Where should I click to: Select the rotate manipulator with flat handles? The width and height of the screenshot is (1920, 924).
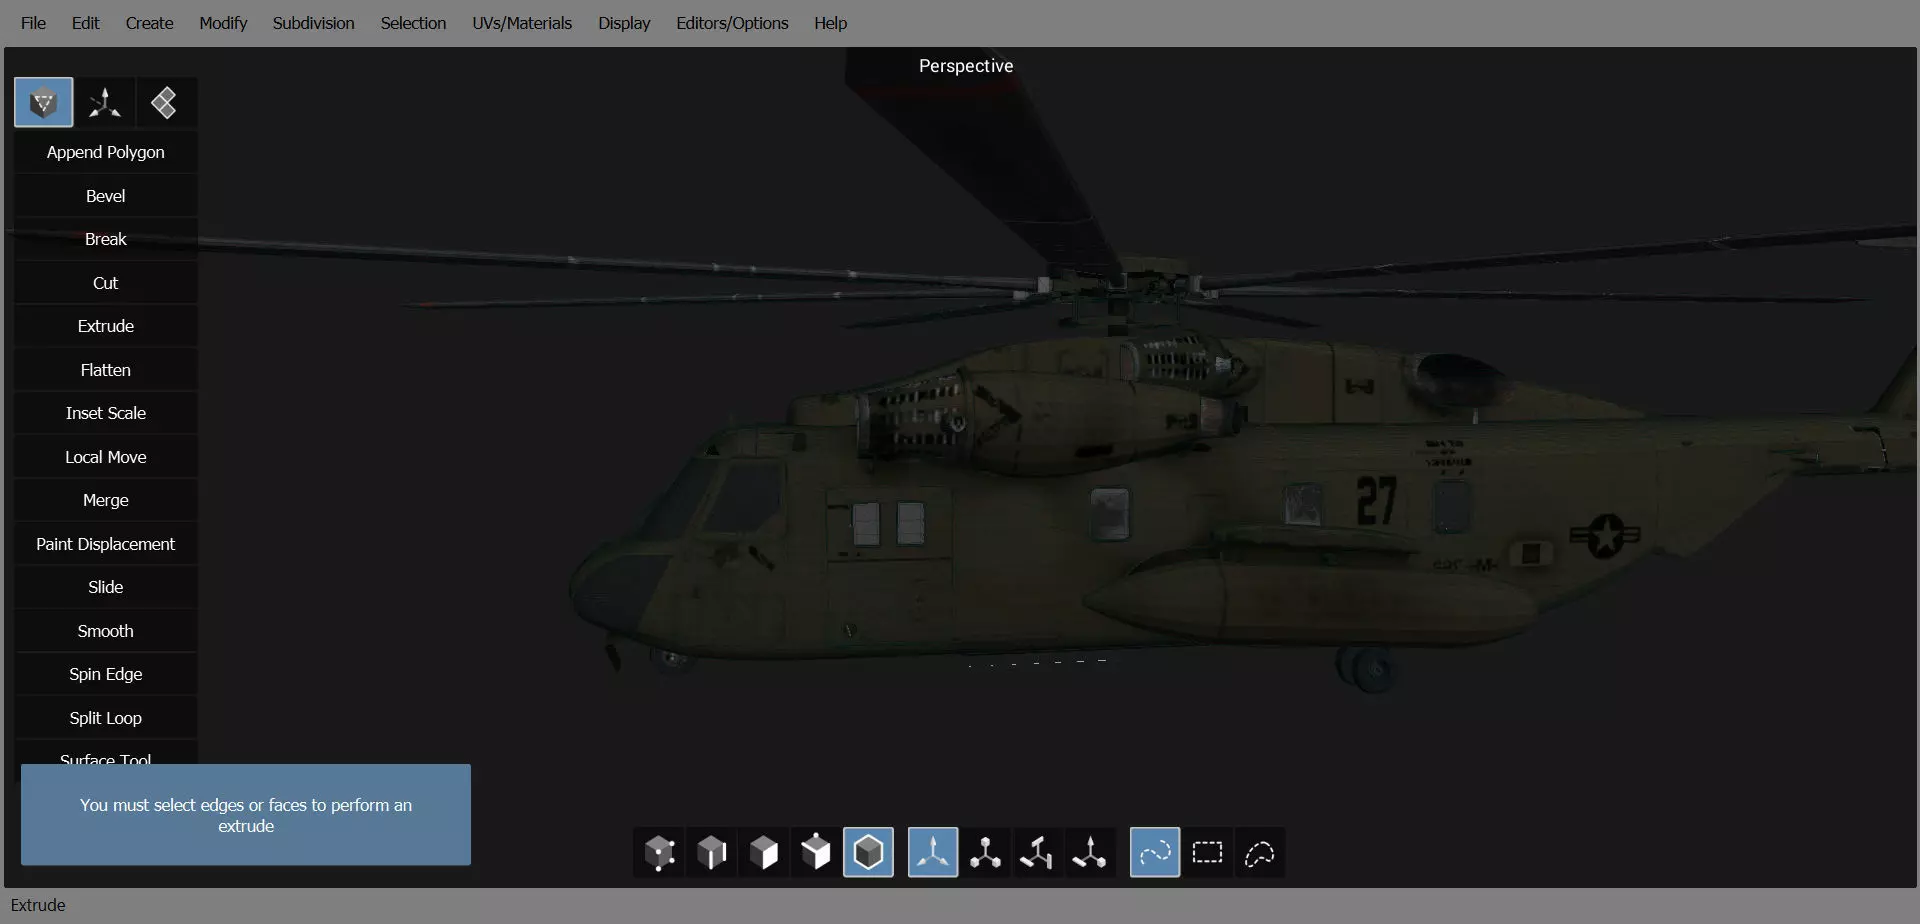(x=1037, y=853)
